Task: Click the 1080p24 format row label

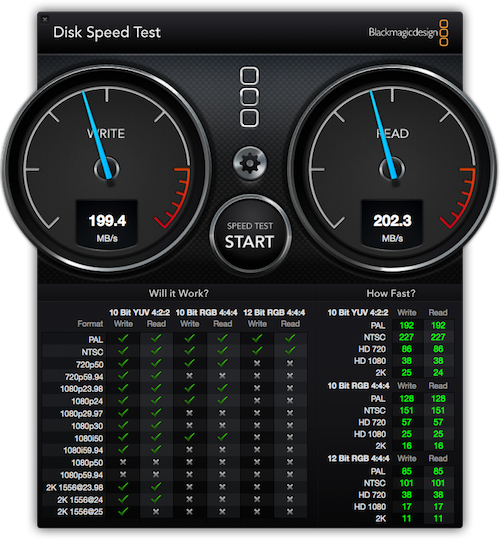Action: click(x=87, y=401)
